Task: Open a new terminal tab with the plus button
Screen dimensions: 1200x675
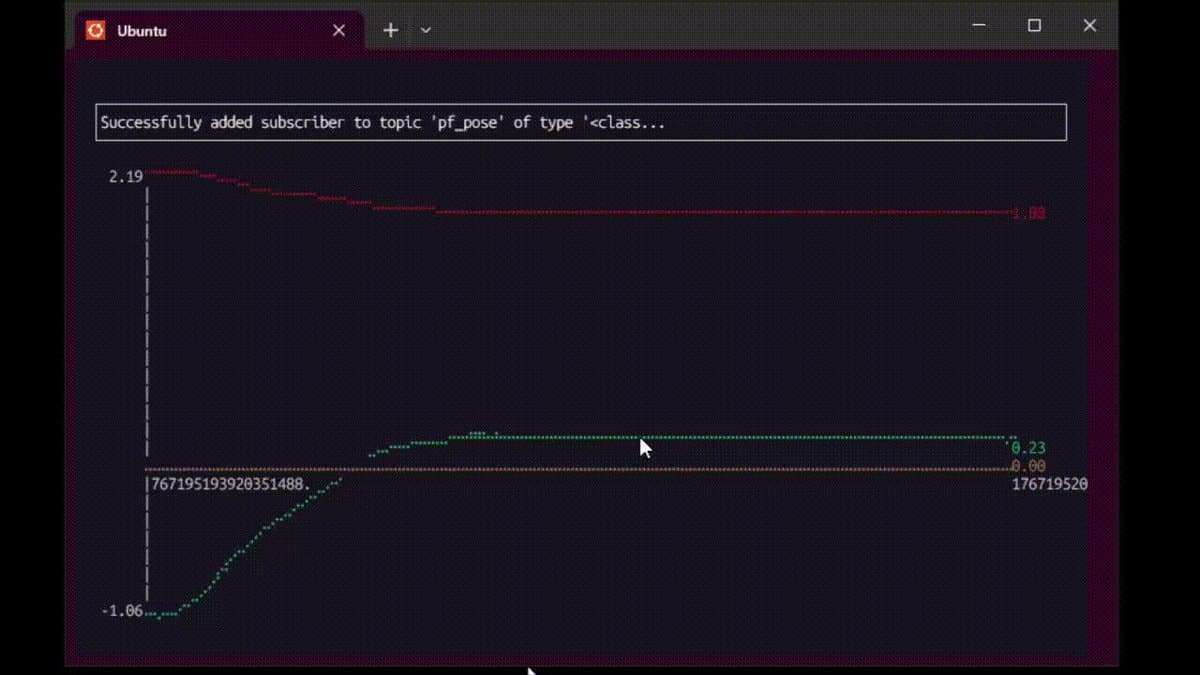Action: pyautogui.click(x=390, y=29)
